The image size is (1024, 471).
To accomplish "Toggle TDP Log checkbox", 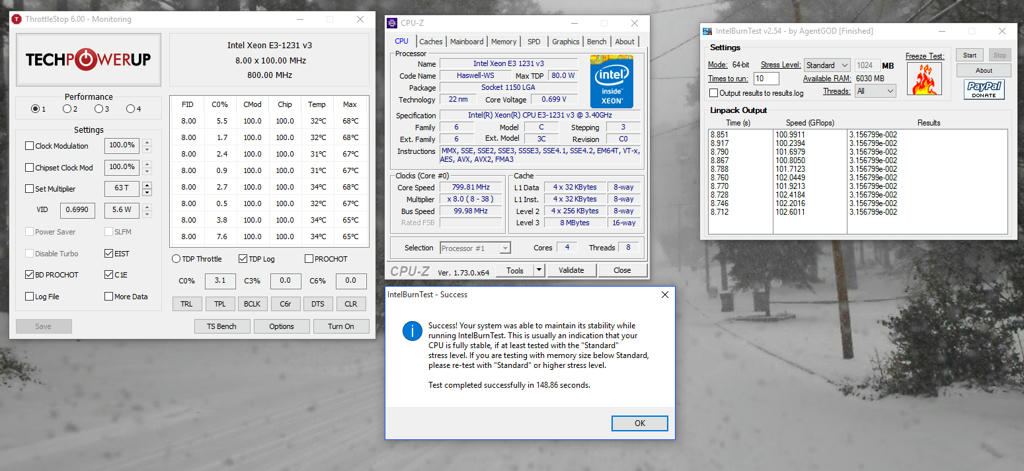I will pyautogui.click(x=243, y=259).
